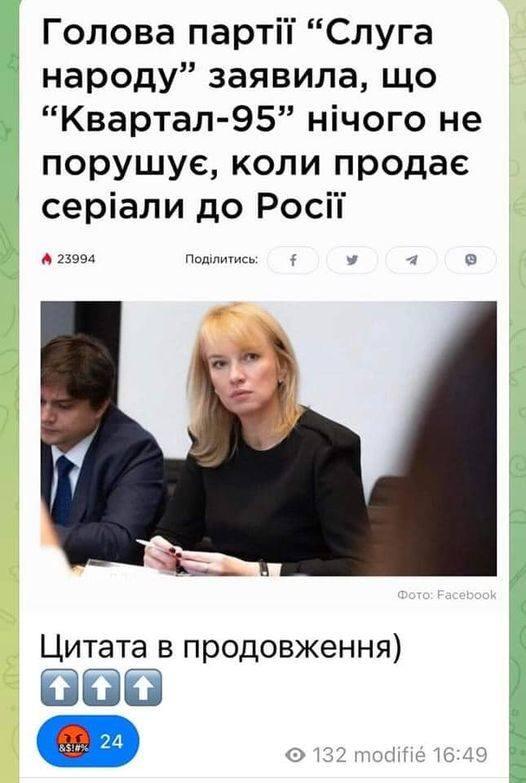This screenshot has height=783, width=526.
Task: Click the 132 view count number
Action: [x=329, y=755]
